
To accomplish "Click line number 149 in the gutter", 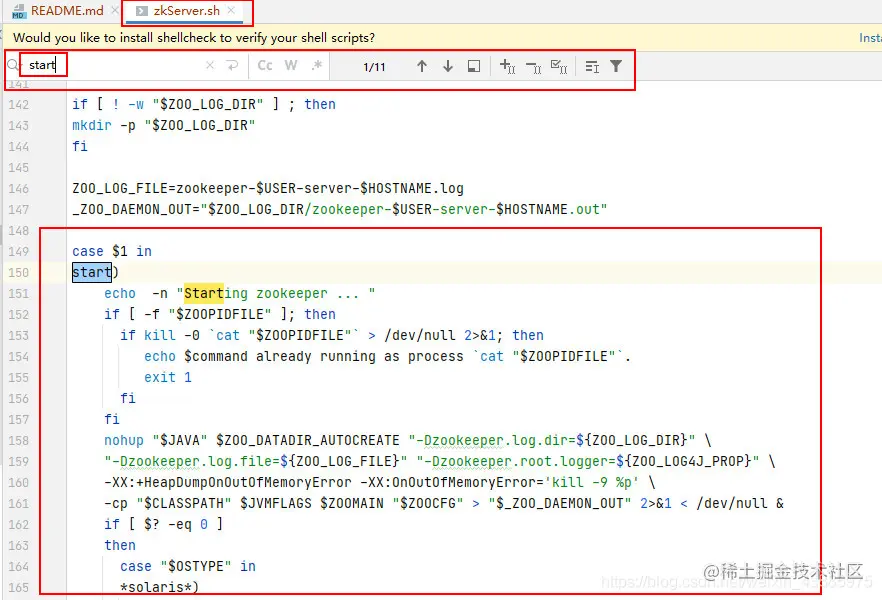I will click(x=19, y=251).
